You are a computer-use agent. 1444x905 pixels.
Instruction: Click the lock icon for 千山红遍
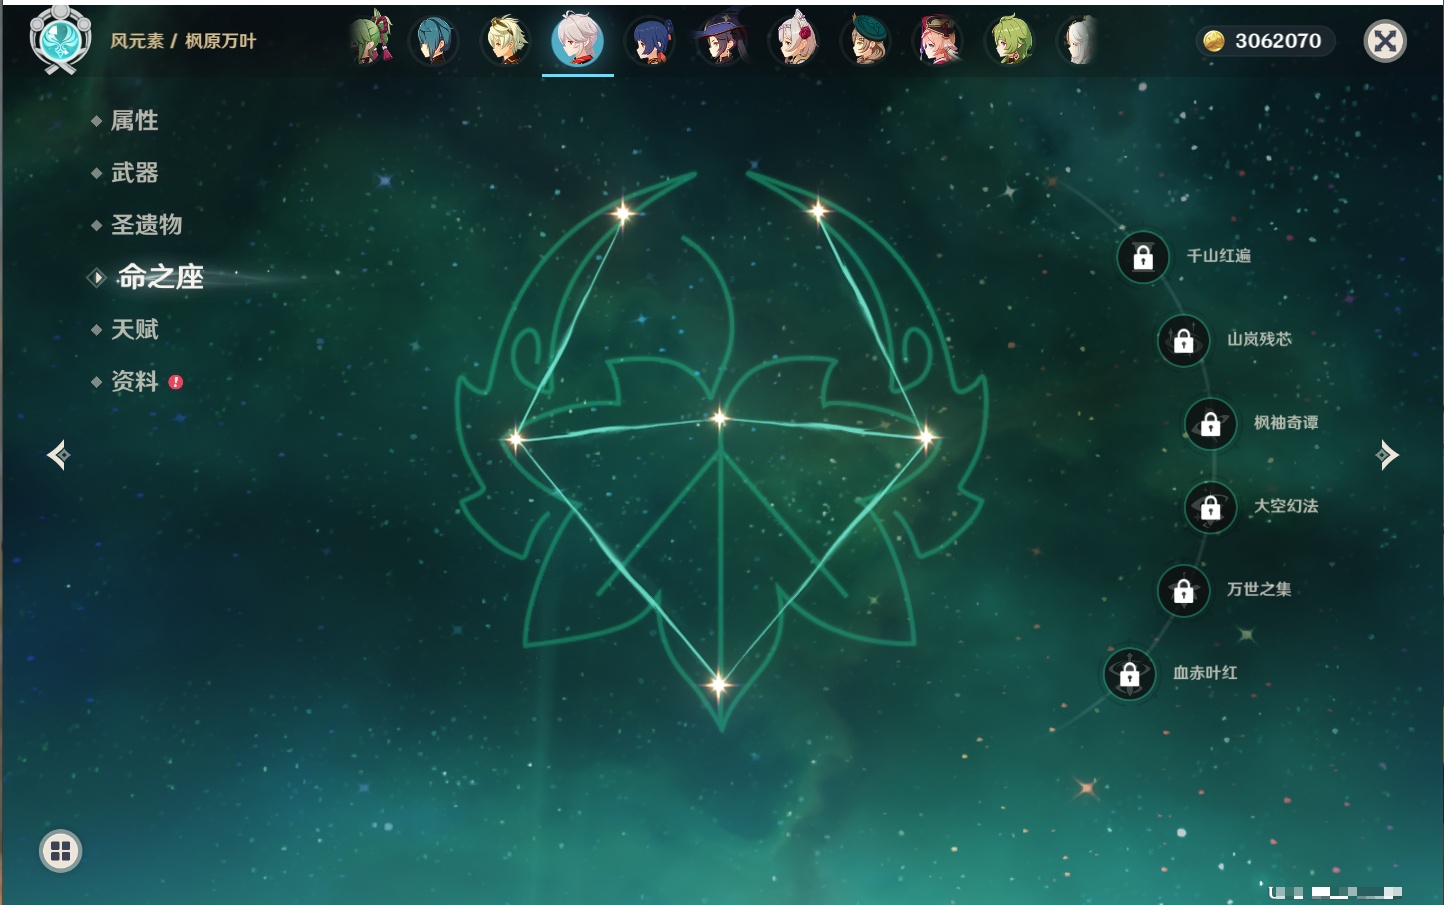[1143, 257]
